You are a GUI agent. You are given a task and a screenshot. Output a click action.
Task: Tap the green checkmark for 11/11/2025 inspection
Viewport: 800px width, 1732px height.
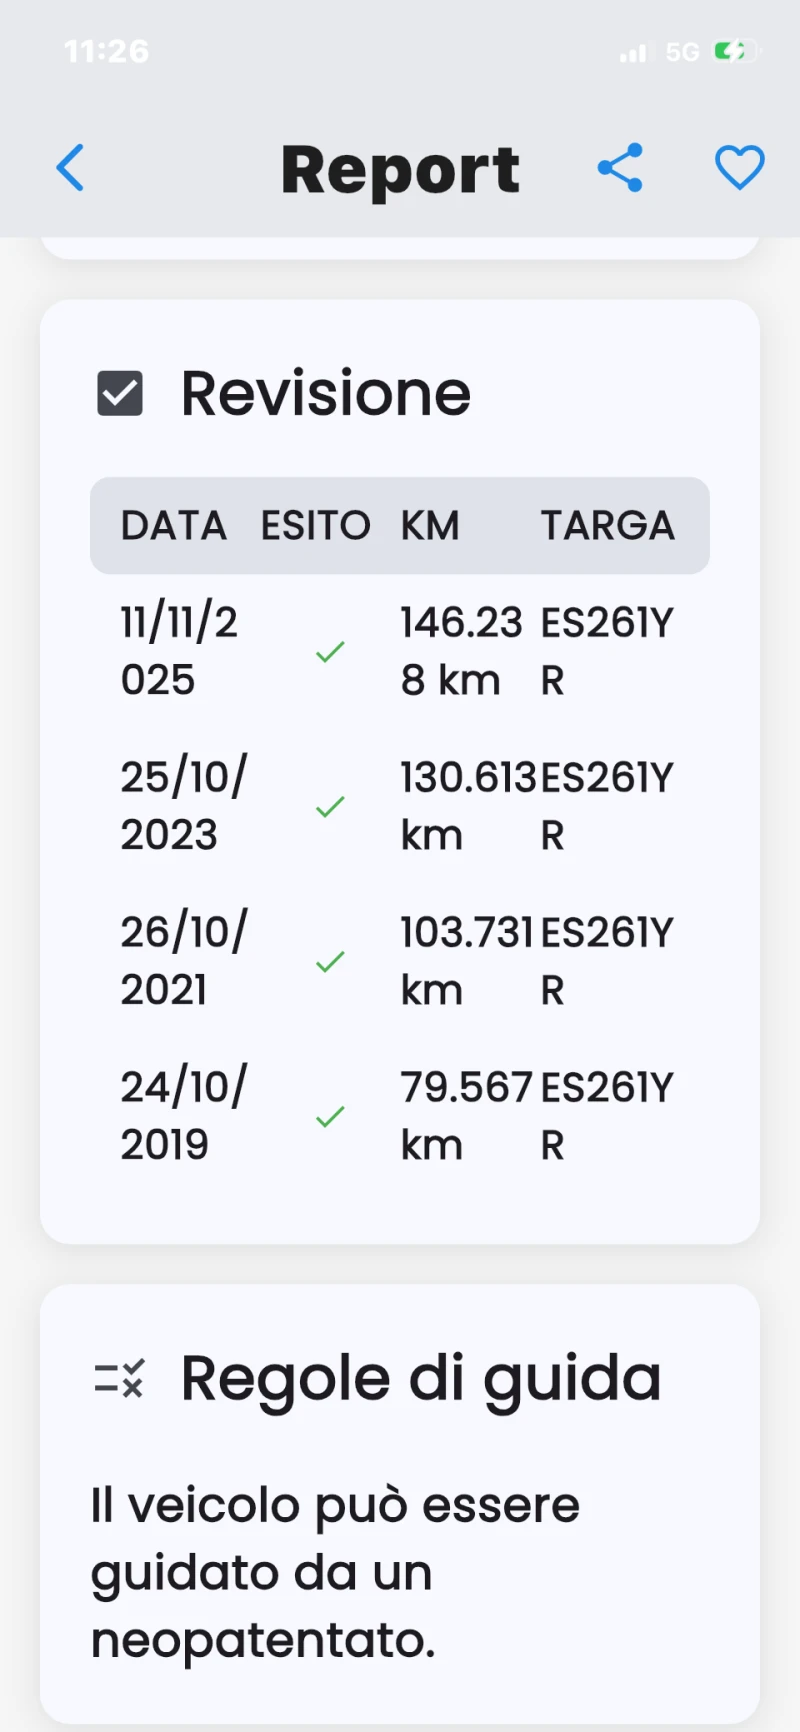click(x=330, y=652)
